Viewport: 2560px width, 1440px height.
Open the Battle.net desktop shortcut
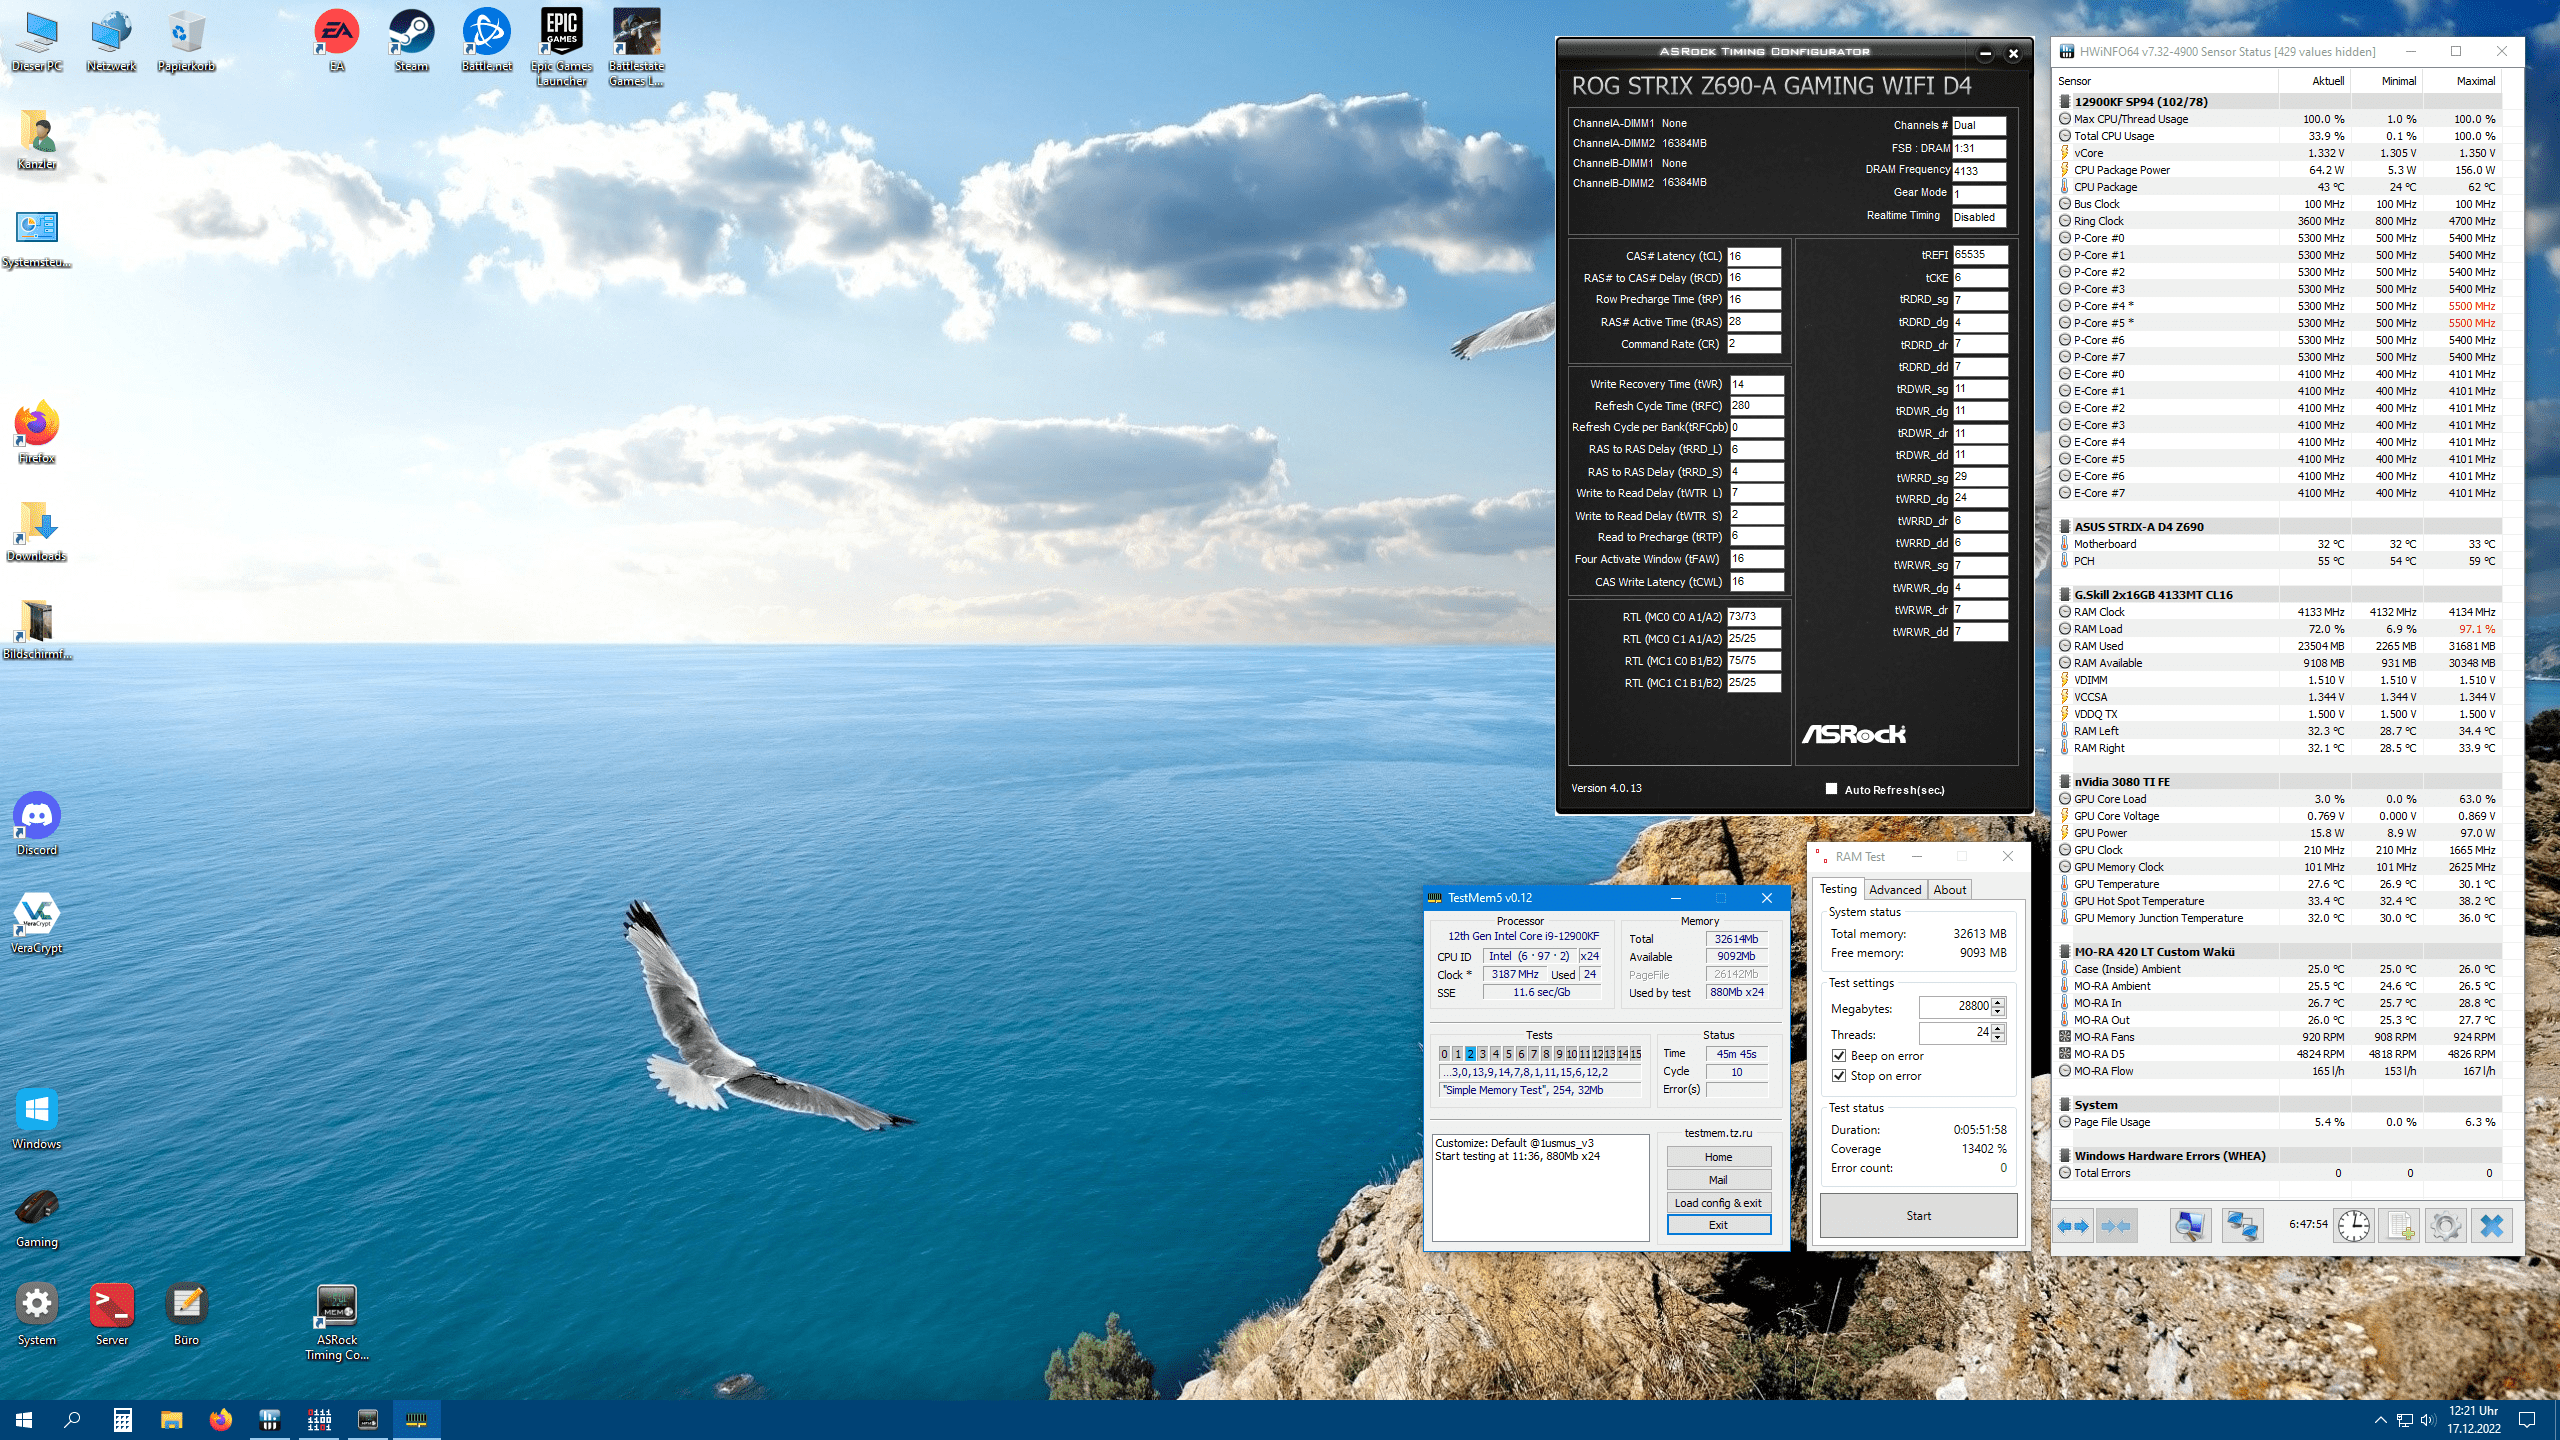click(x=487, y=41)
